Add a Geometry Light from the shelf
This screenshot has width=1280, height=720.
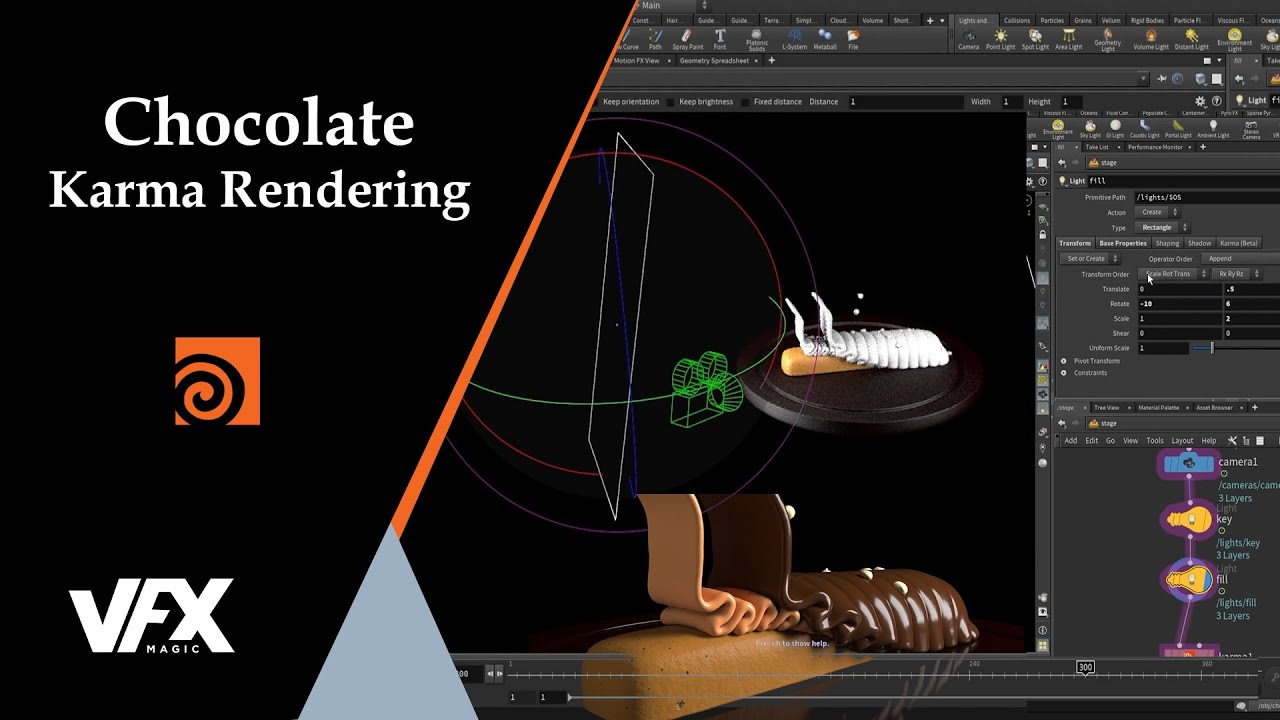[1108, 40]
